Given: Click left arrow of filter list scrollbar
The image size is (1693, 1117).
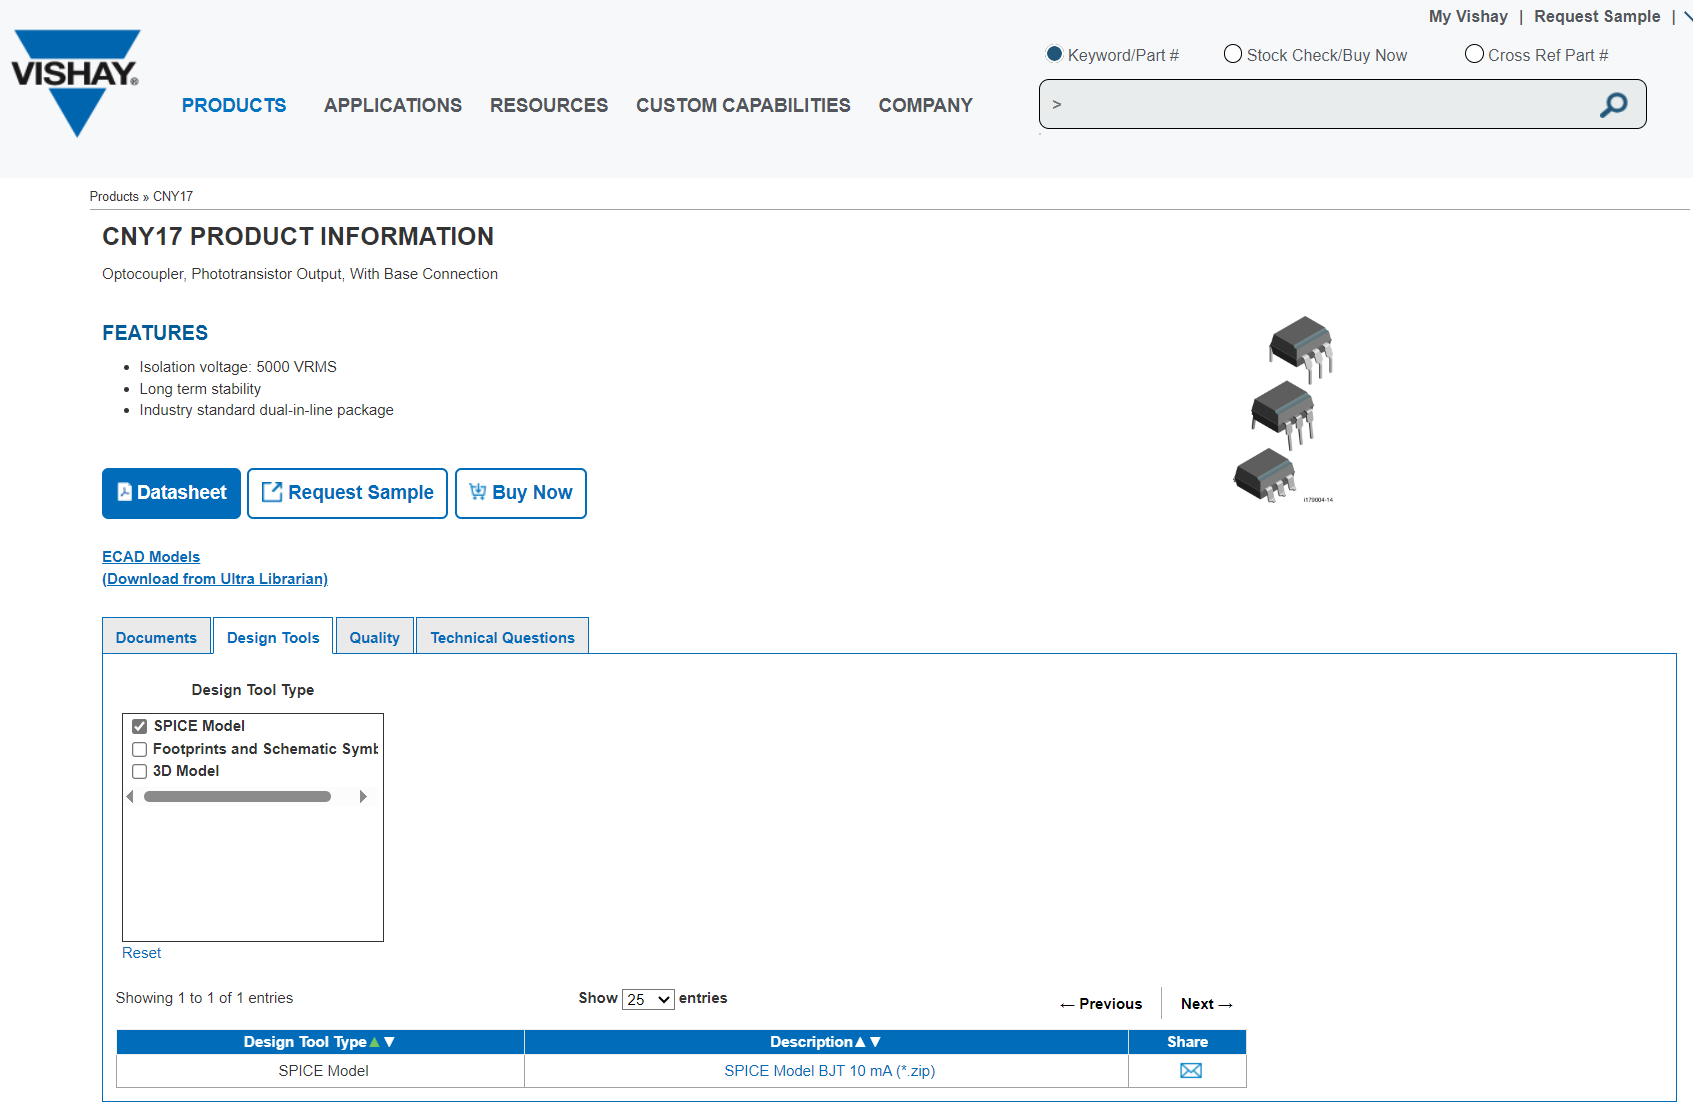Looking at the screenshot, I should (130, 797).
